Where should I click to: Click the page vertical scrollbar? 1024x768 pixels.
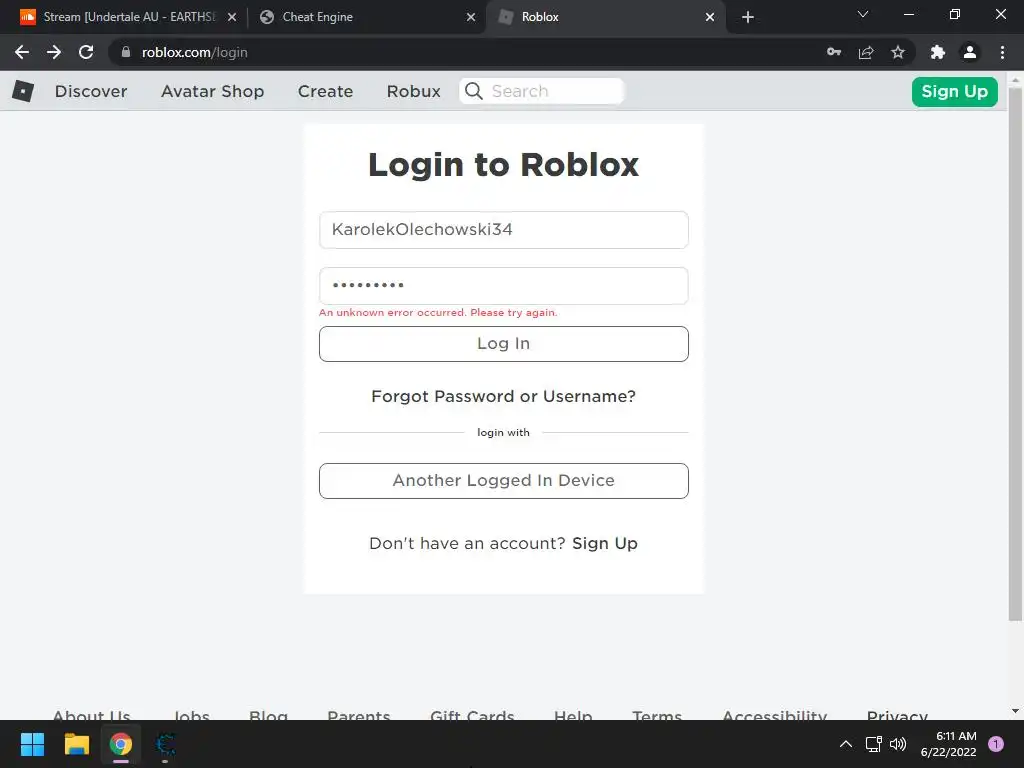pos(1015,353)
